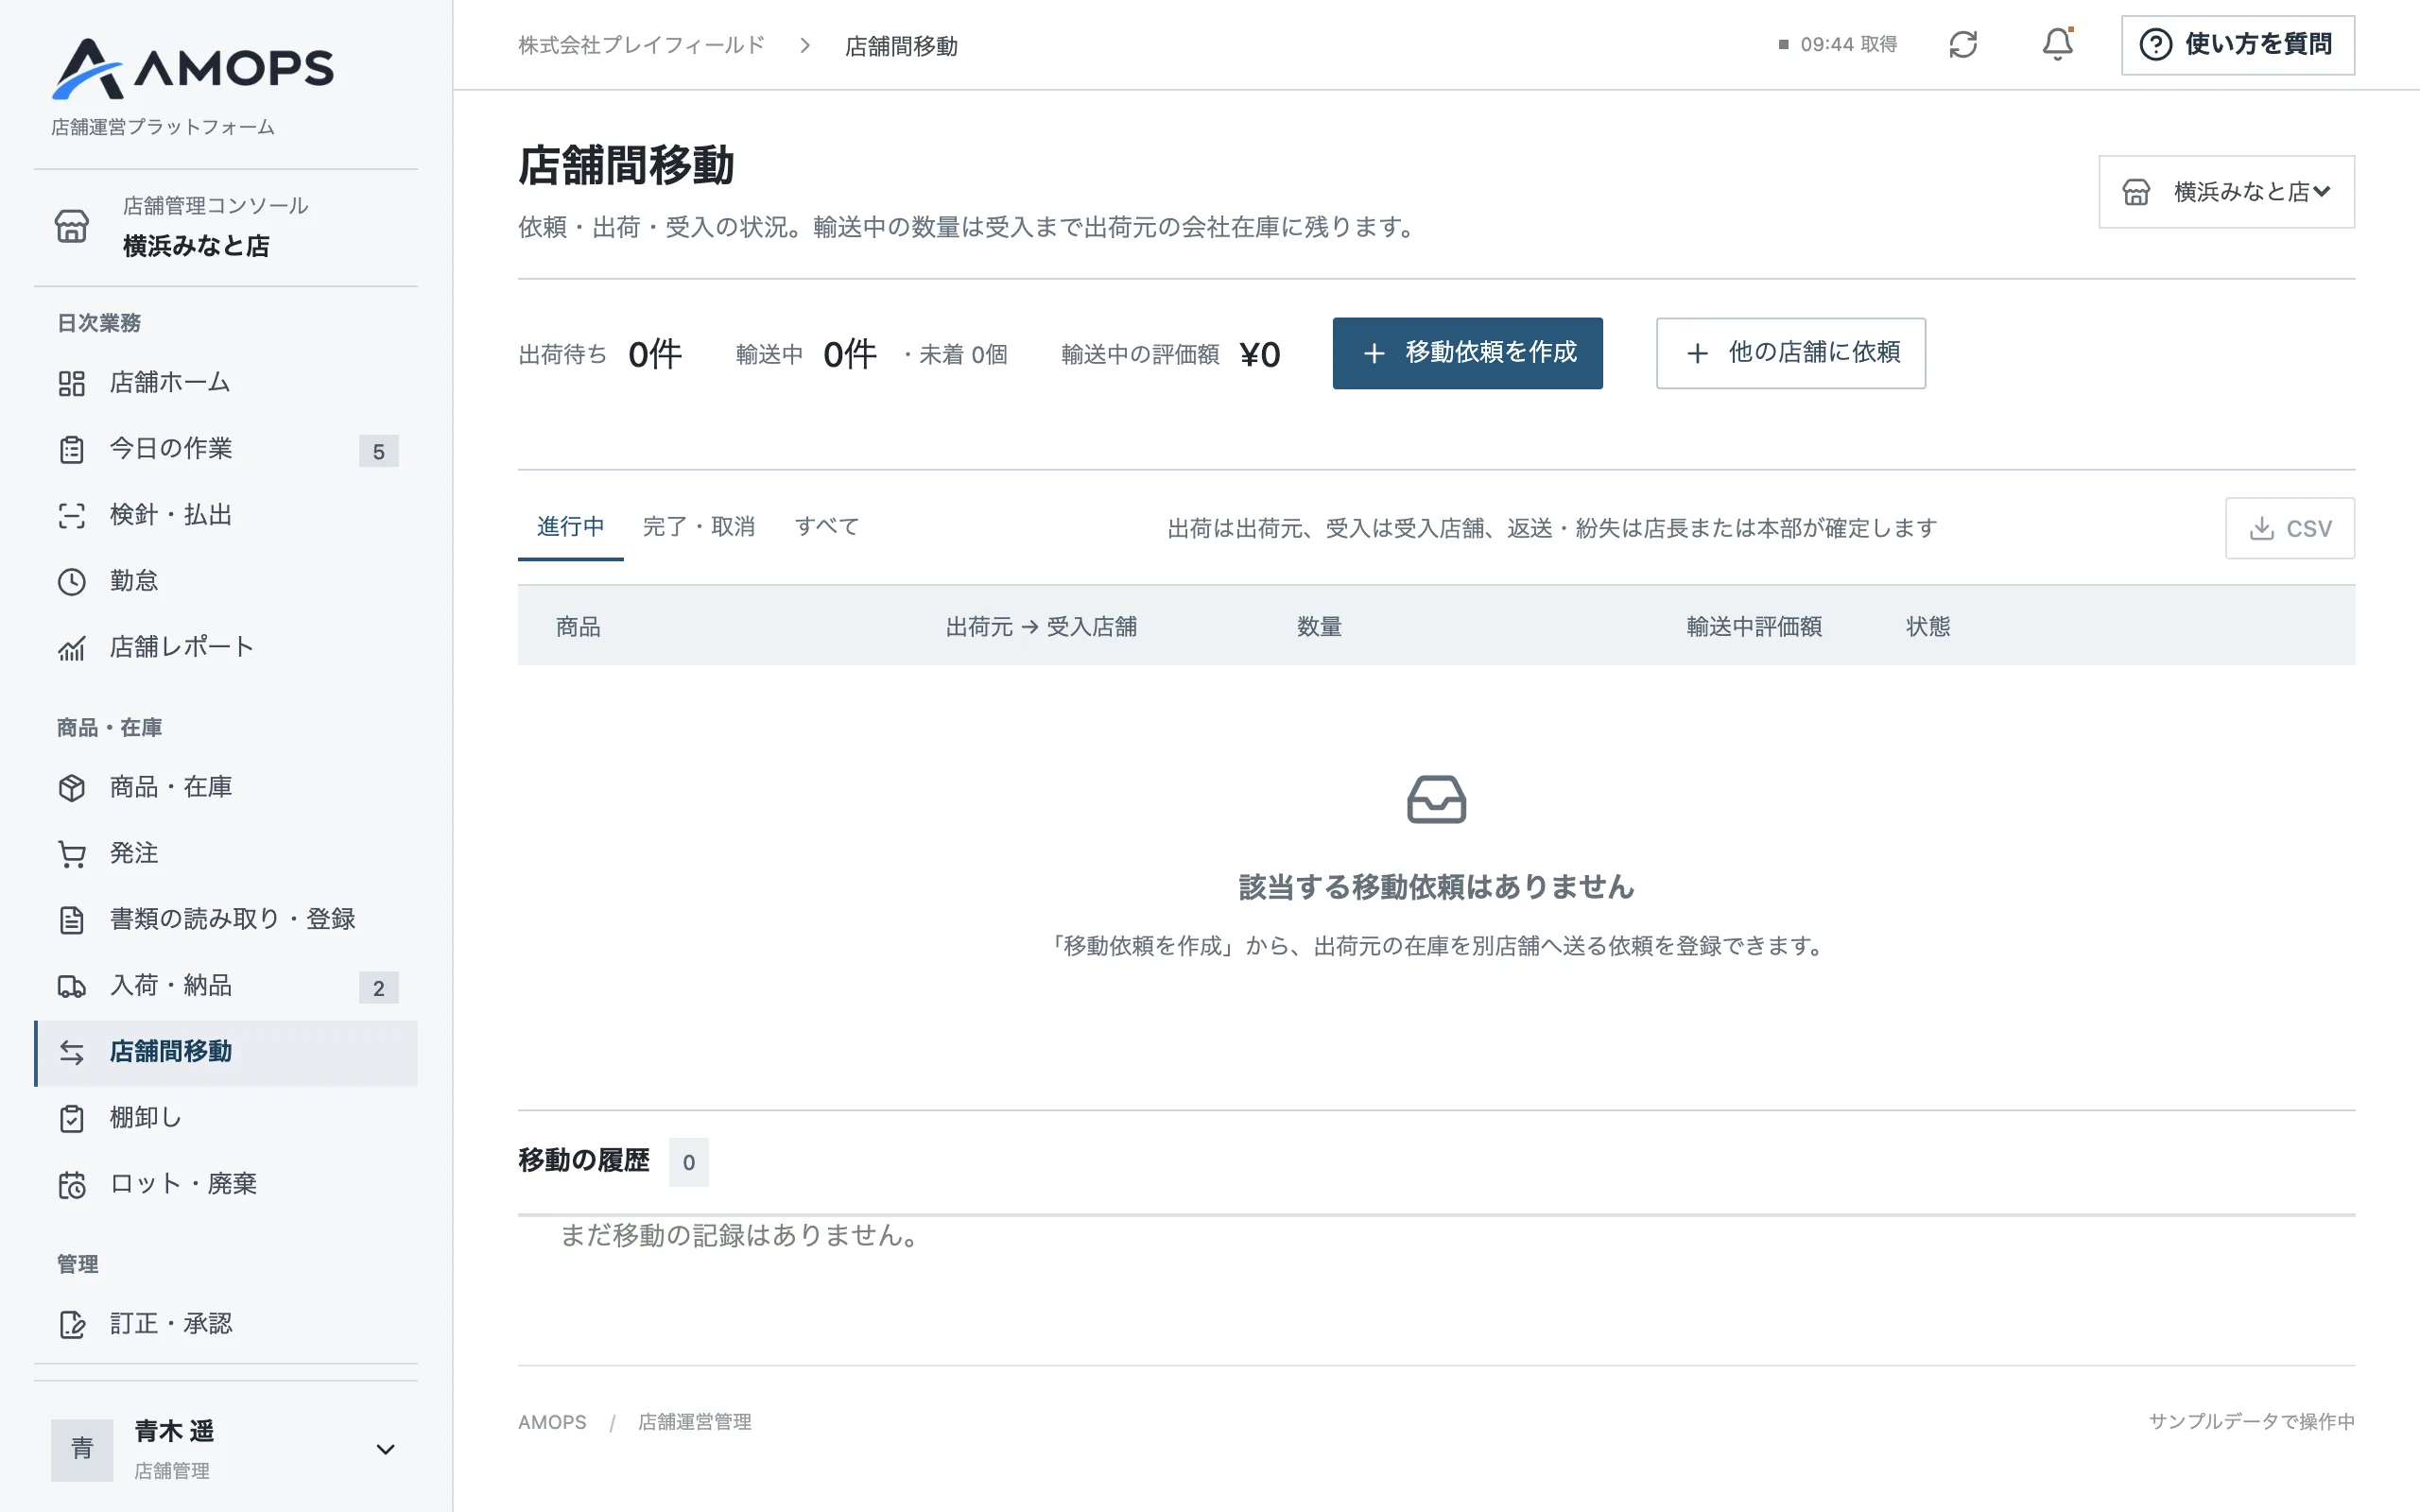
Task: Click 他の店舗に依頼 button
Action: pos(1791,353)
